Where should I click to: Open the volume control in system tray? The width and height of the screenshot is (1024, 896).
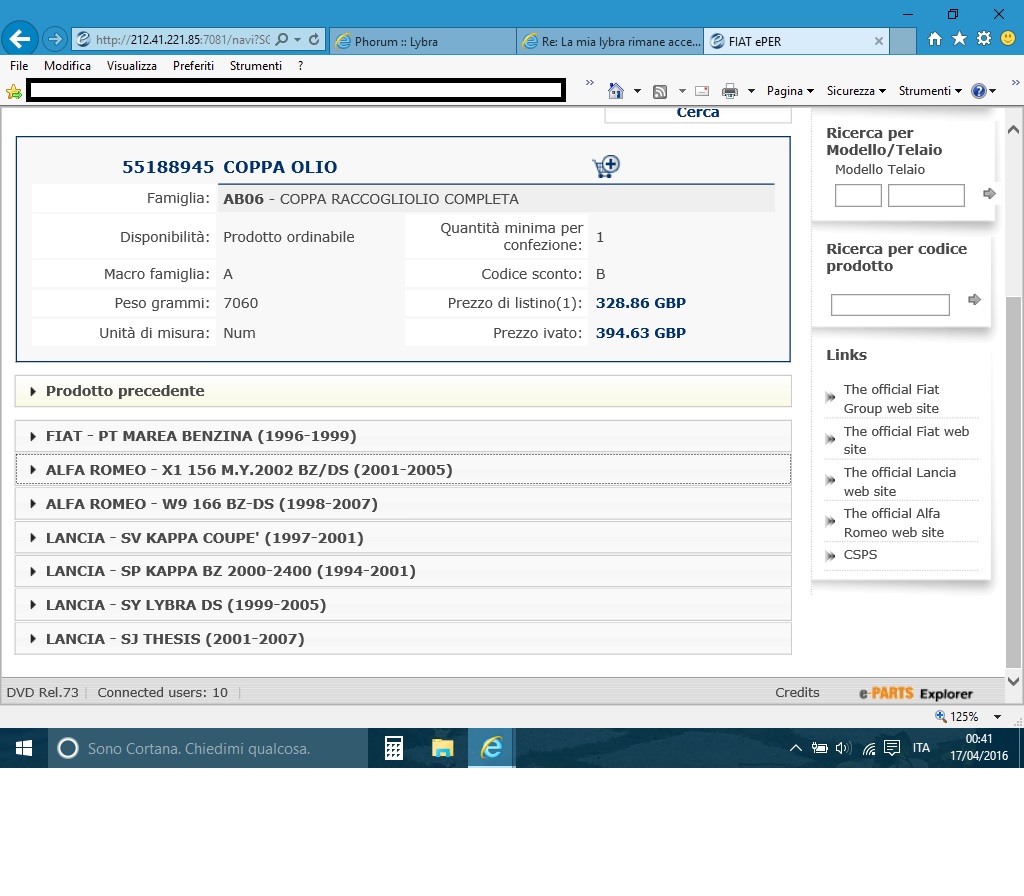point(843,748)
